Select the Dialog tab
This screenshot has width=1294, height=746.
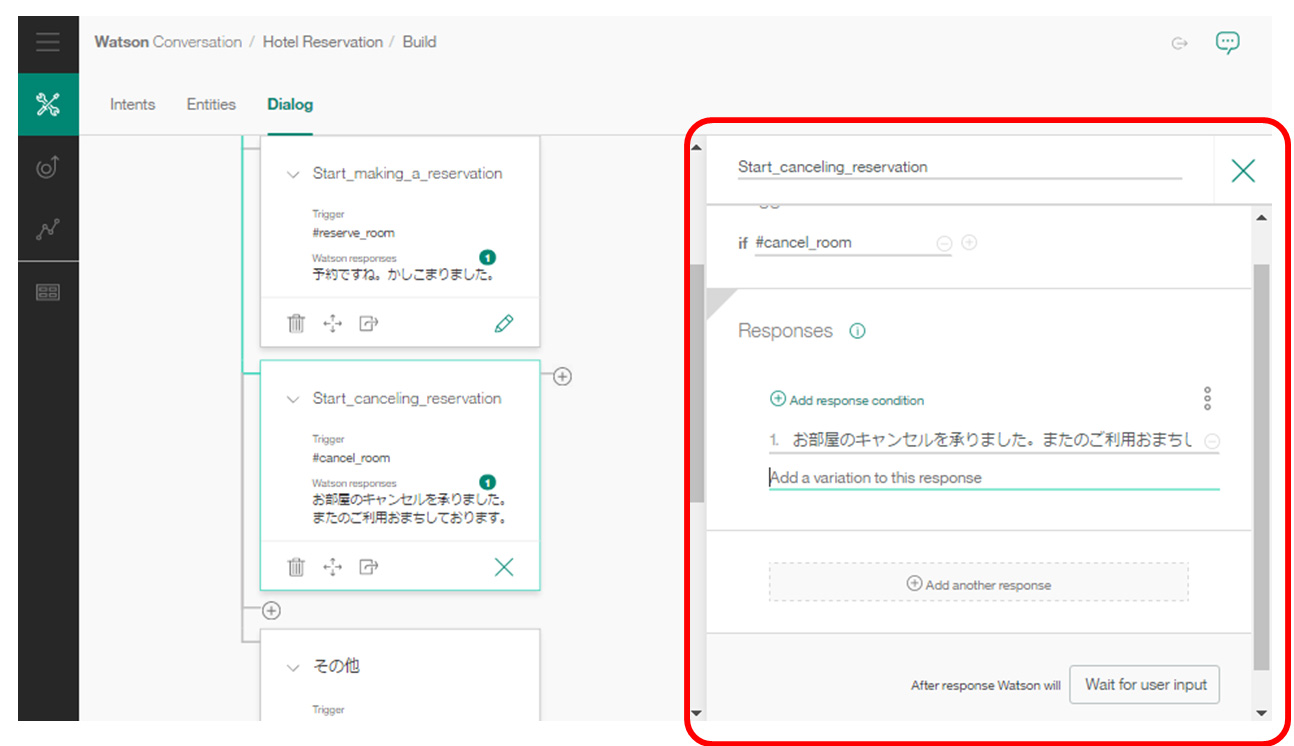click(290, 104)
